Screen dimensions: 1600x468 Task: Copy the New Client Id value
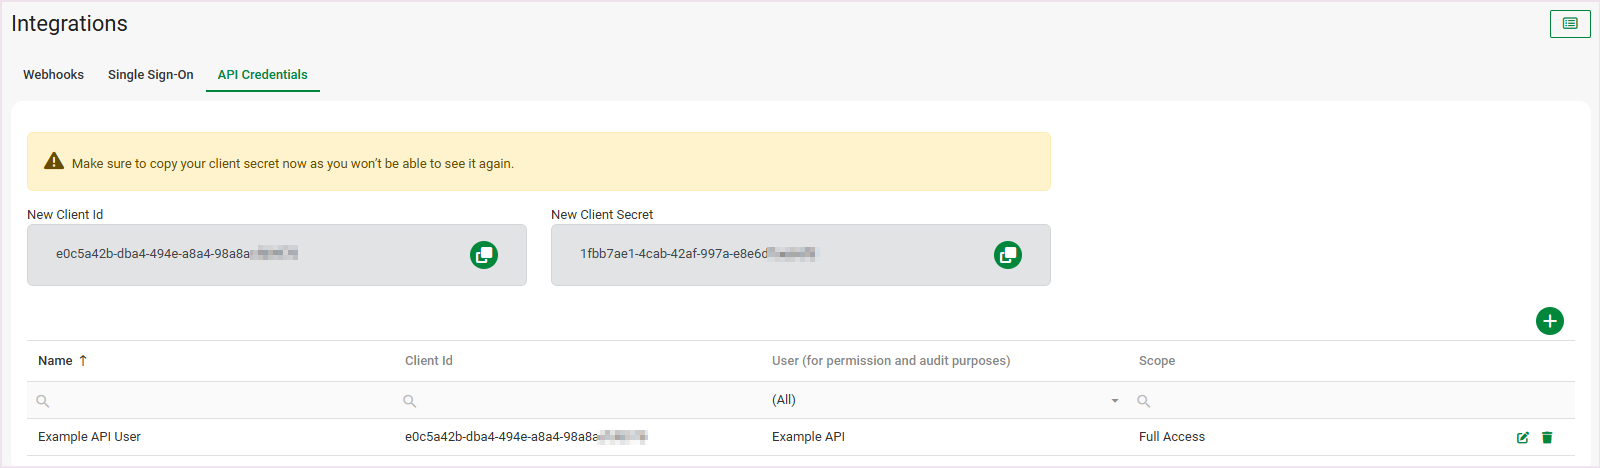[x=484, y=255]
